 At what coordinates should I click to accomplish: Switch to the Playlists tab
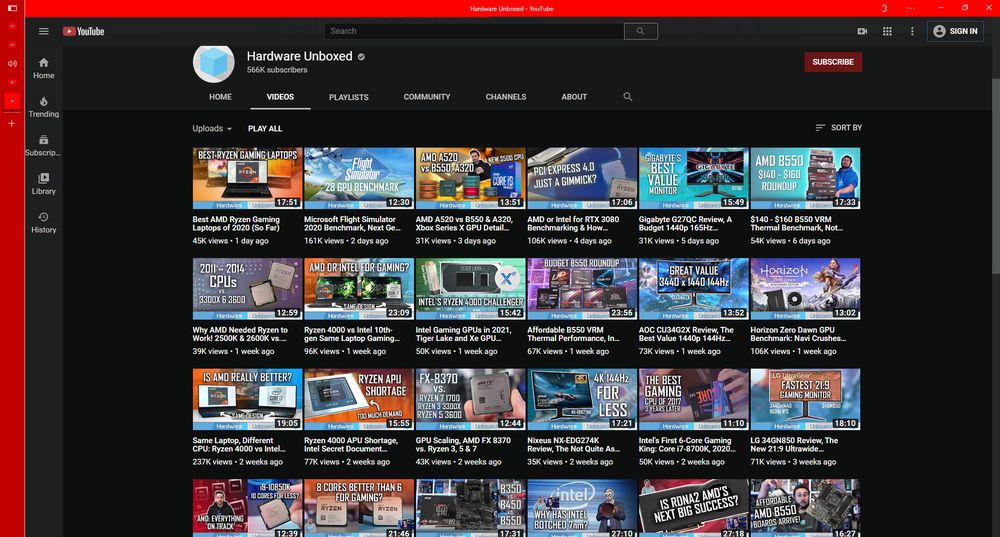click(x=348, y=97)
